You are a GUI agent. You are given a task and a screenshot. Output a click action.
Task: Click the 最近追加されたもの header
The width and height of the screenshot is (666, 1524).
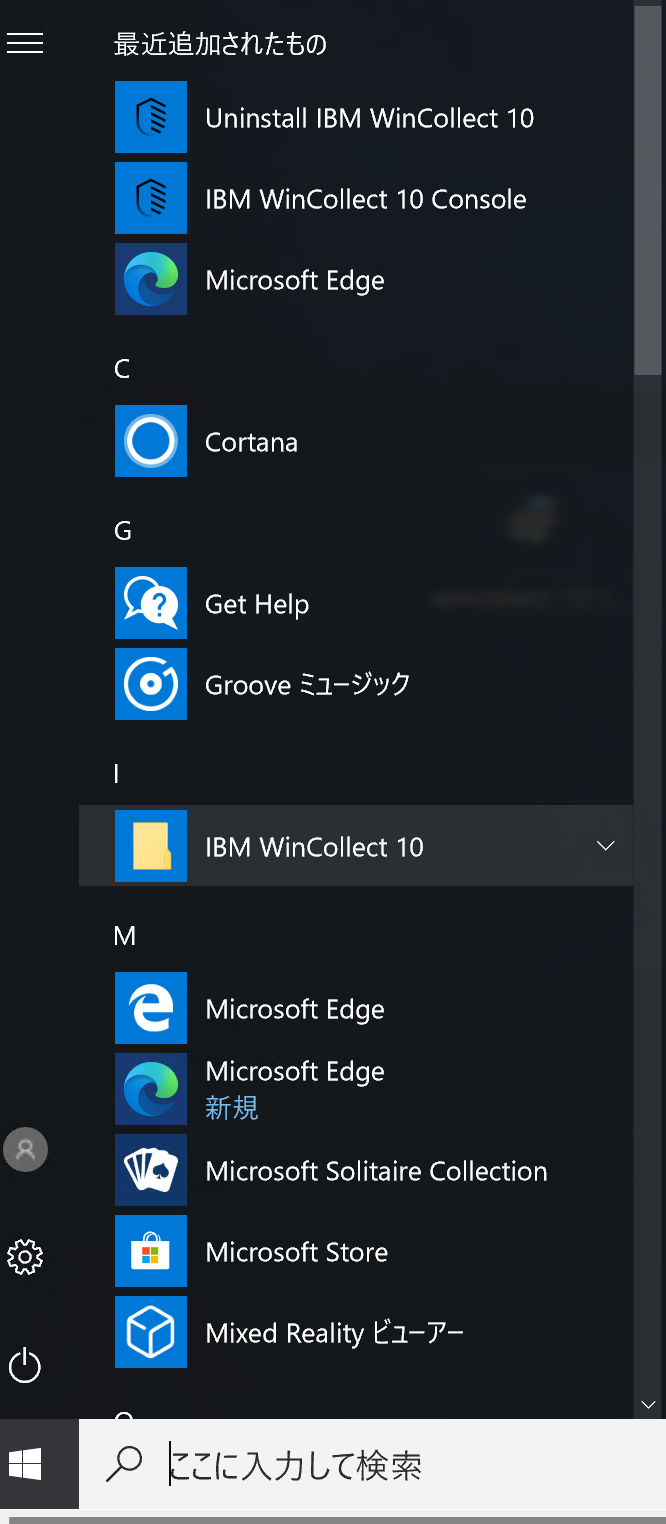point(221,44)
